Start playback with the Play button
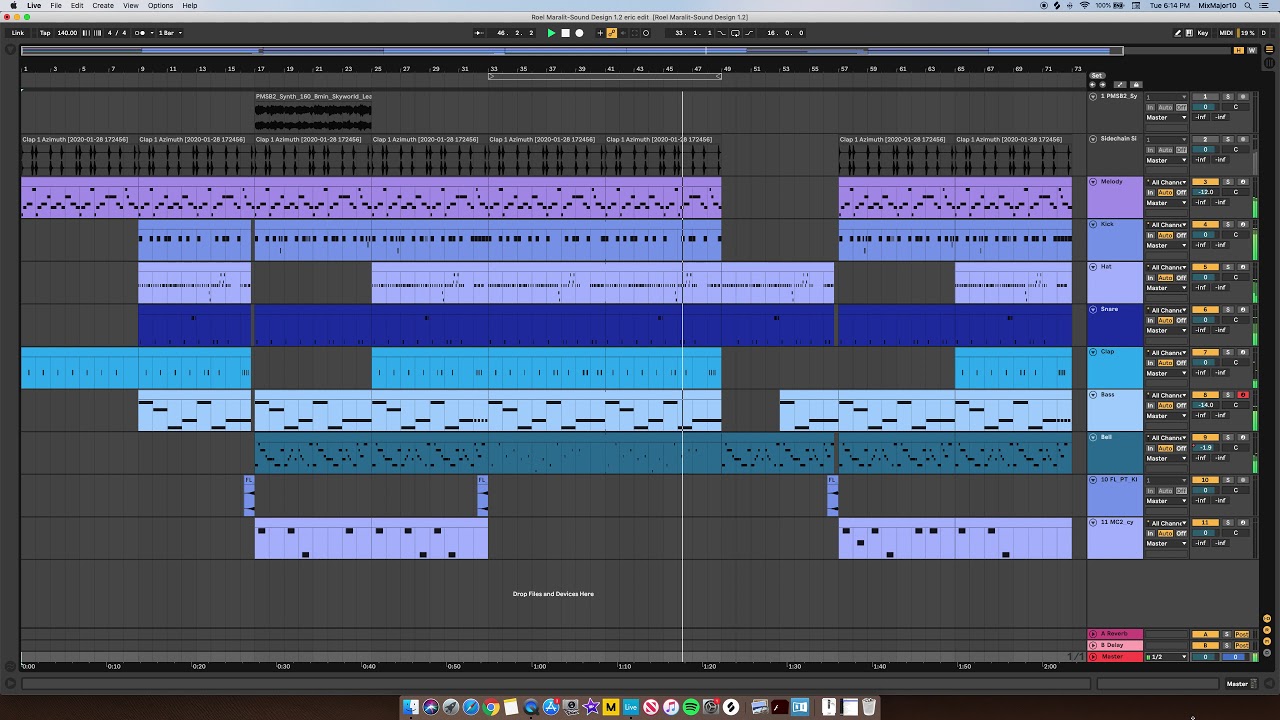 pos(551,33)
